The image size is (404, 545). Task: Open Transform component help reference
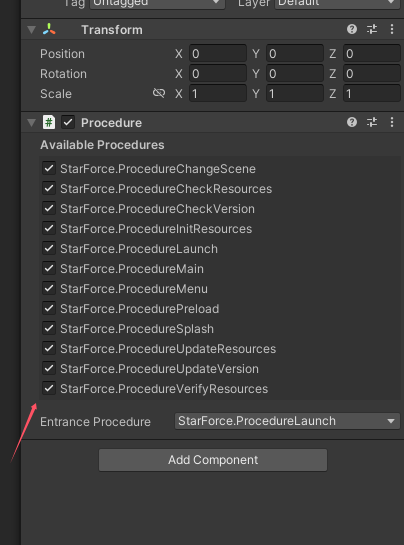(352, 29)
